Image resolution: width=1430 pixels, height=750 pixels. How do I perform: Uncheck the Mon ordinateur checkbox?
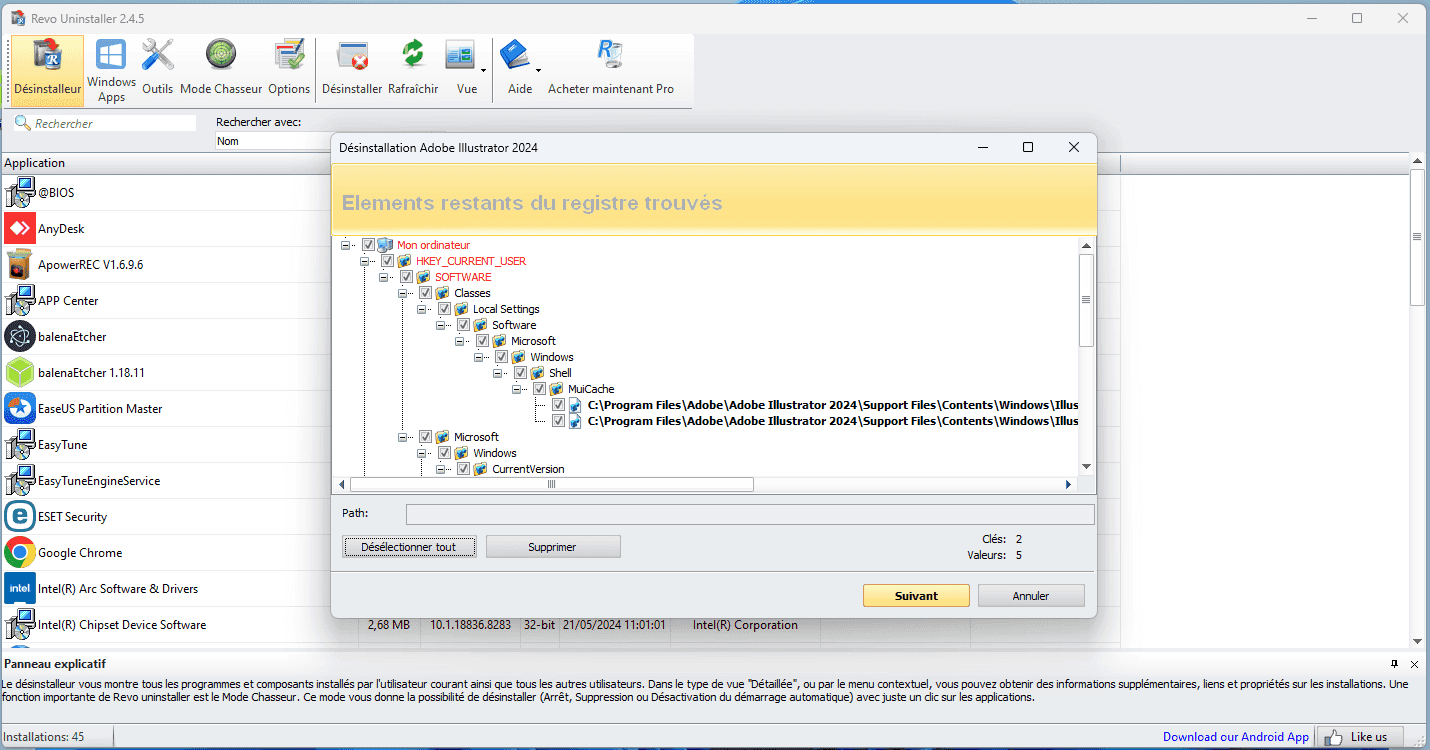coord(368,245)
